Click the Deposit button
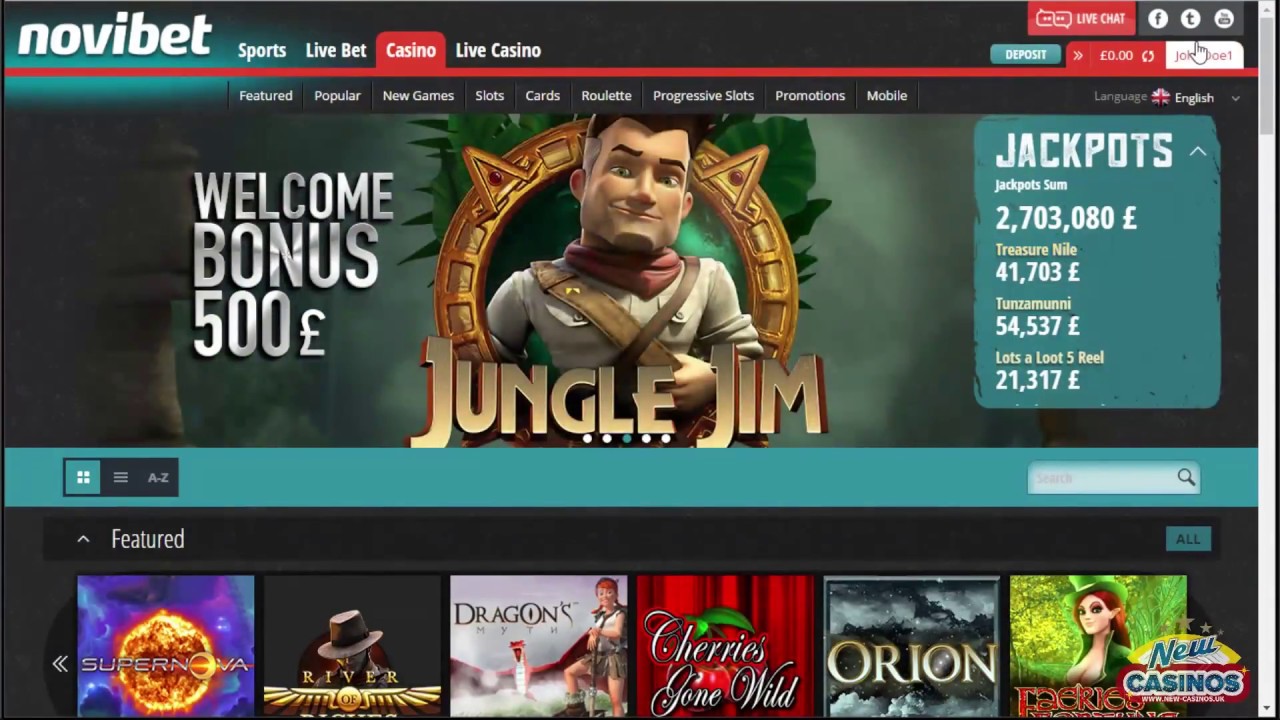The height and width of the screenshot is (720, 1280). coord(1025,55)
